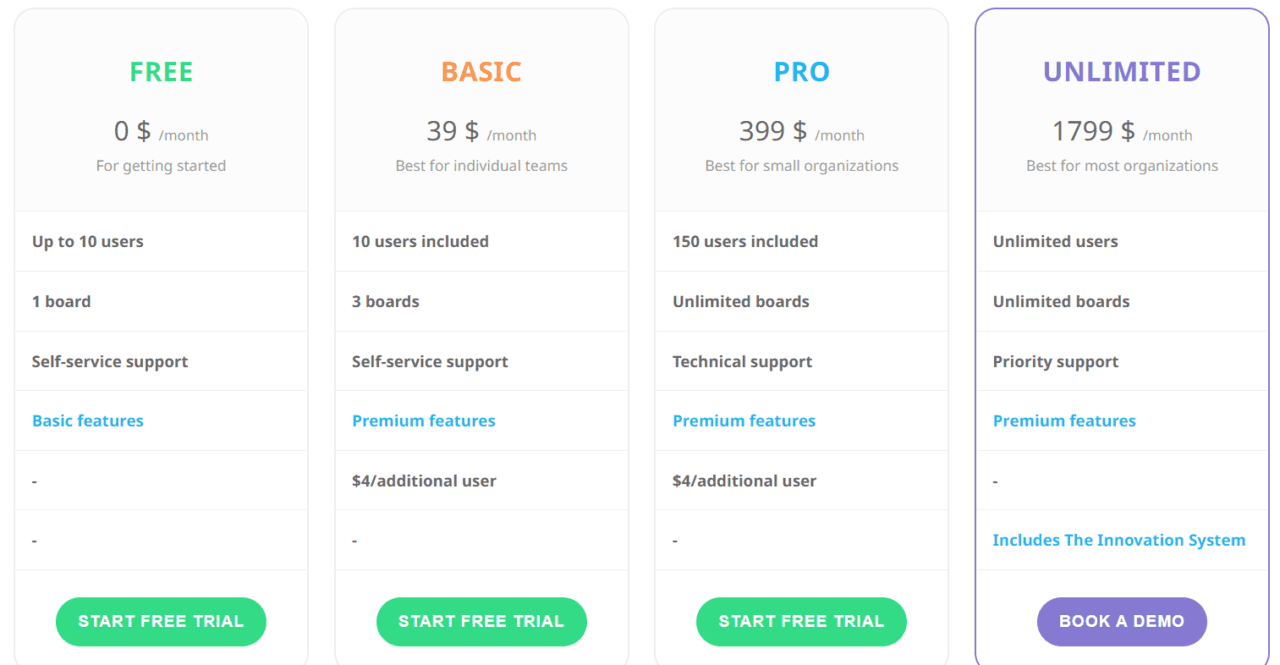Click the Book a Demo button

point(1121,621)
